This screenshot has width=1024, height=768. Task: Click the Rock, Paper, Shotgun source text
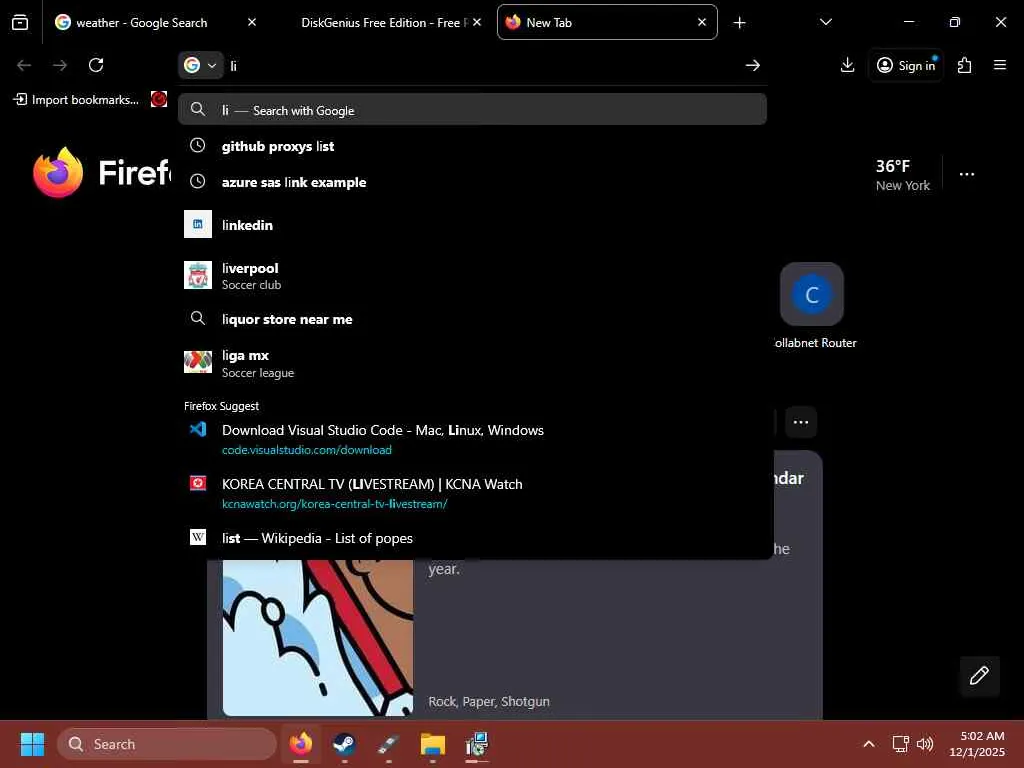(x=488, y=701)
